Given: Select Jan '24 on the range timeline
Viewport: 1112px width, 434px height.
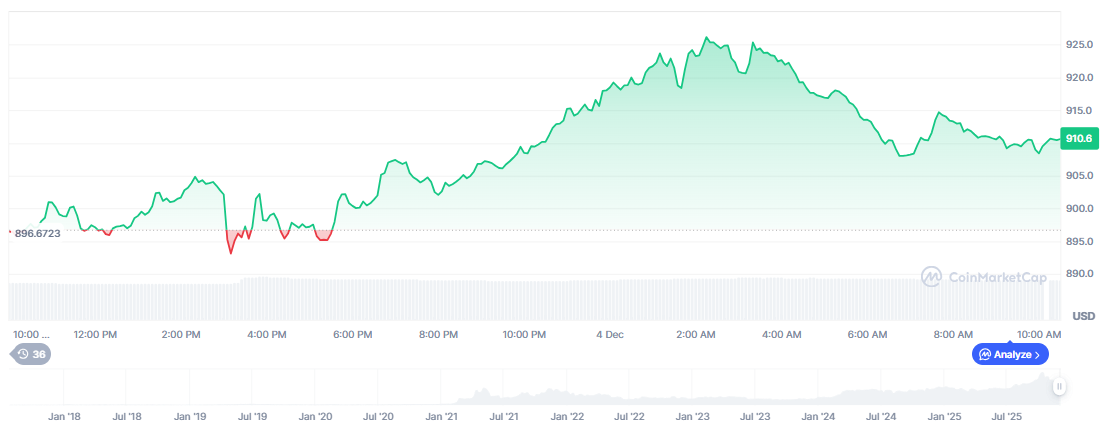Looking at the screenshot, I should click(x=819, y=417).
